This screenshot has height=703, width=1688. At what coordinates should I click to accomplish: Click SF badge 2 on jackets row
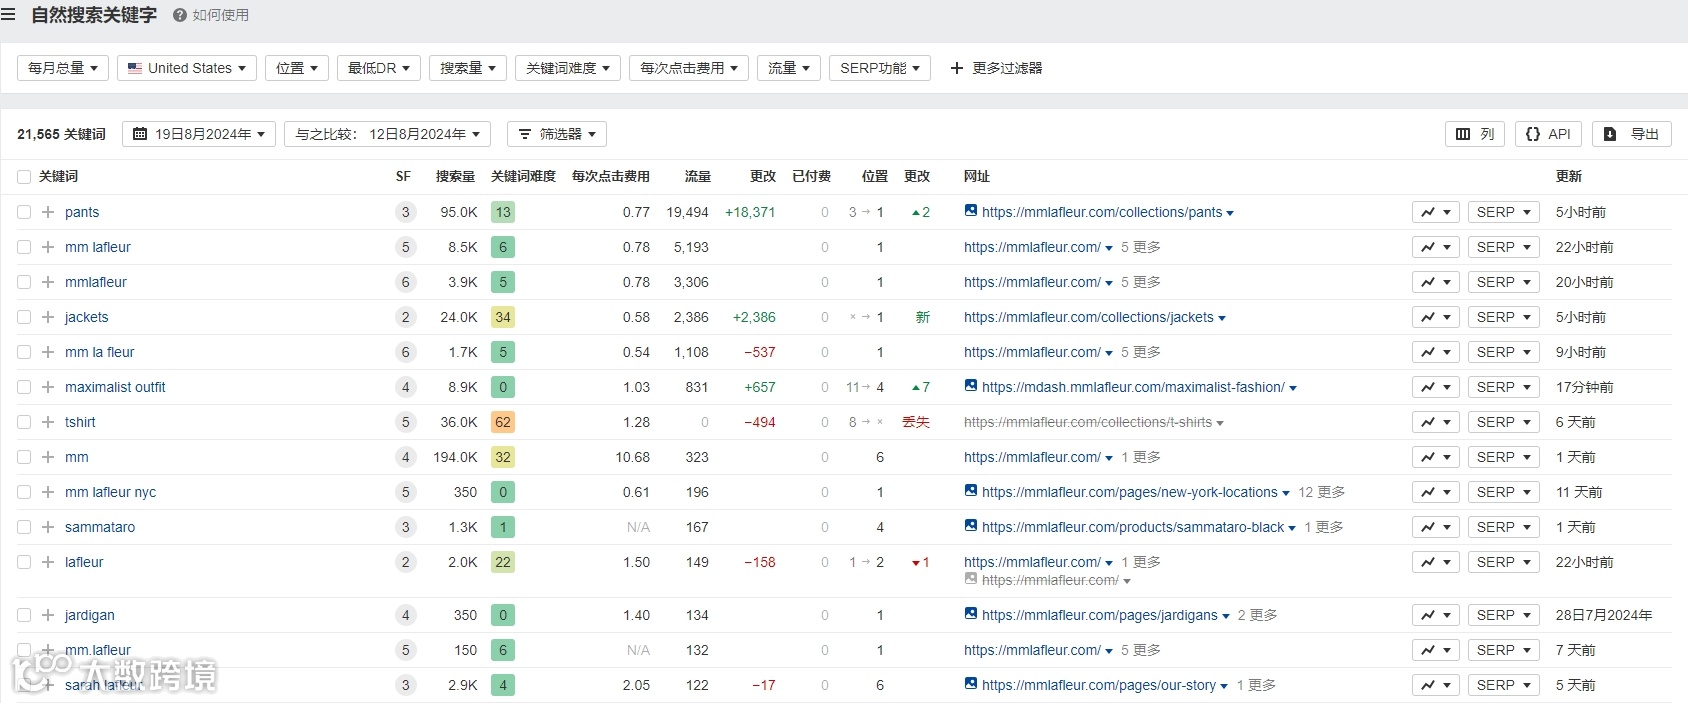tap(405, 317)
